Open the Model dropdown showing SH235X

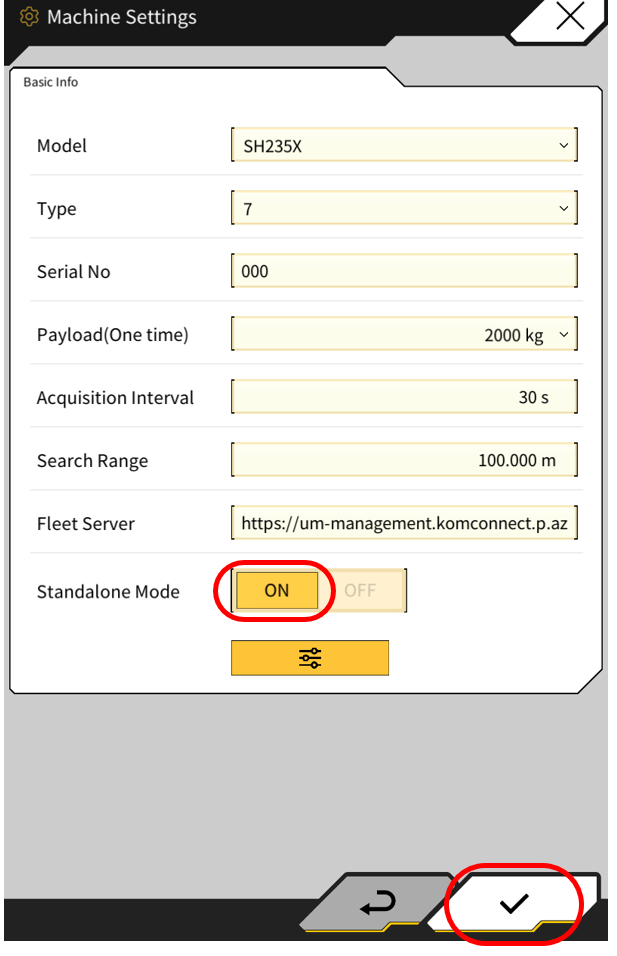(404, 146)
